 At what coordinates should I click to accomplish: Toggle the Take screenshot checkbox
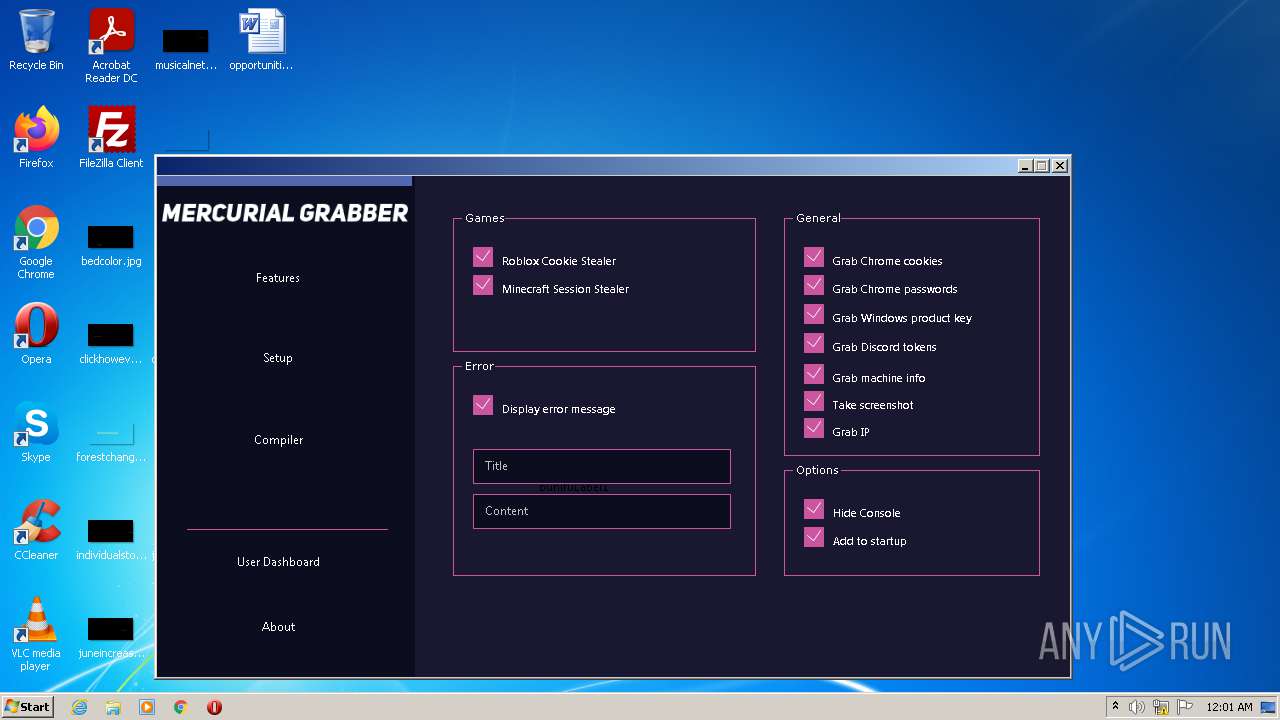pos(814,401)
